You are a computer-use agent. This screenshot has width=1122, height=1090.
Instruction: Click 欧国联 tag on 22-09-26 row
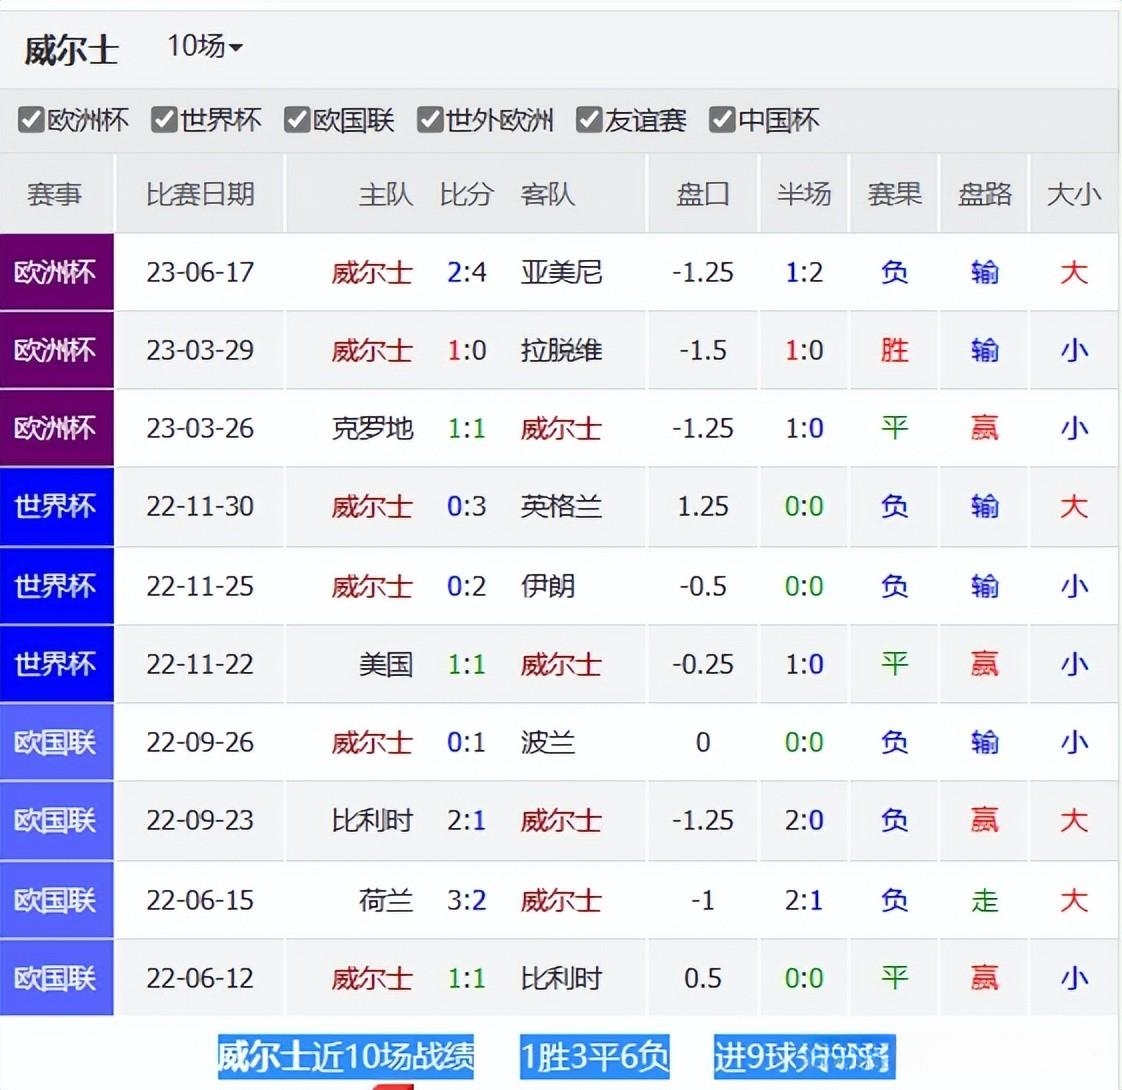click(x=57, y=741)
